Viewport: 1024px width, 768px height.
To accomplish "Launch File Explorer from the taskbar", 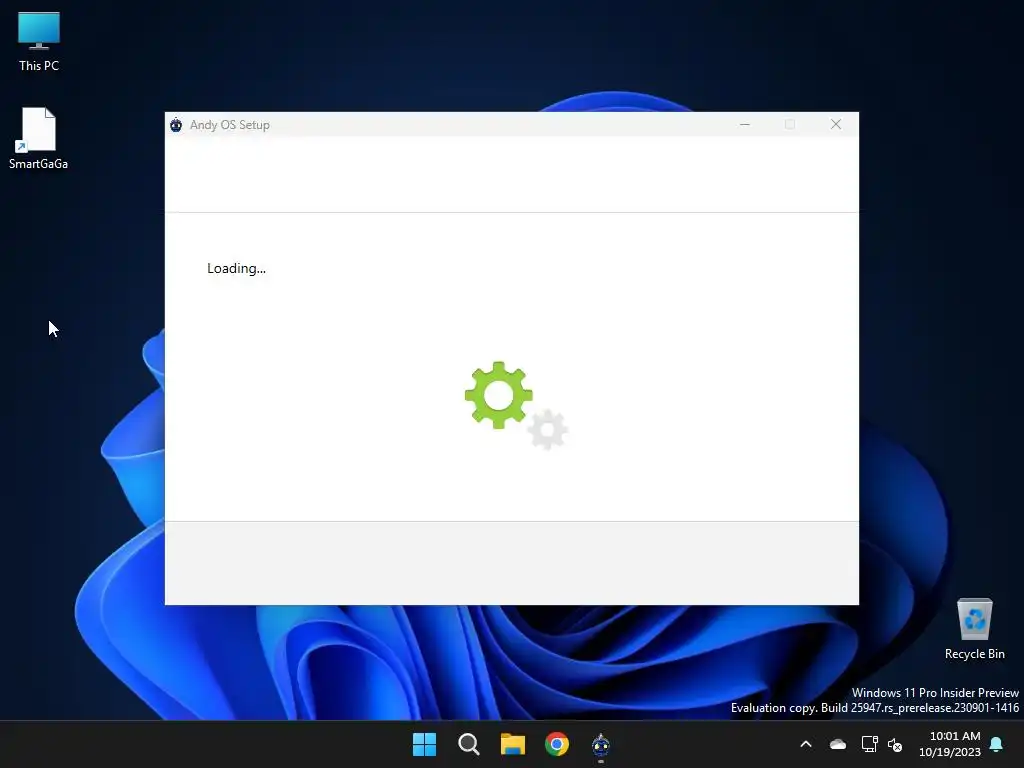I will 513,744.
